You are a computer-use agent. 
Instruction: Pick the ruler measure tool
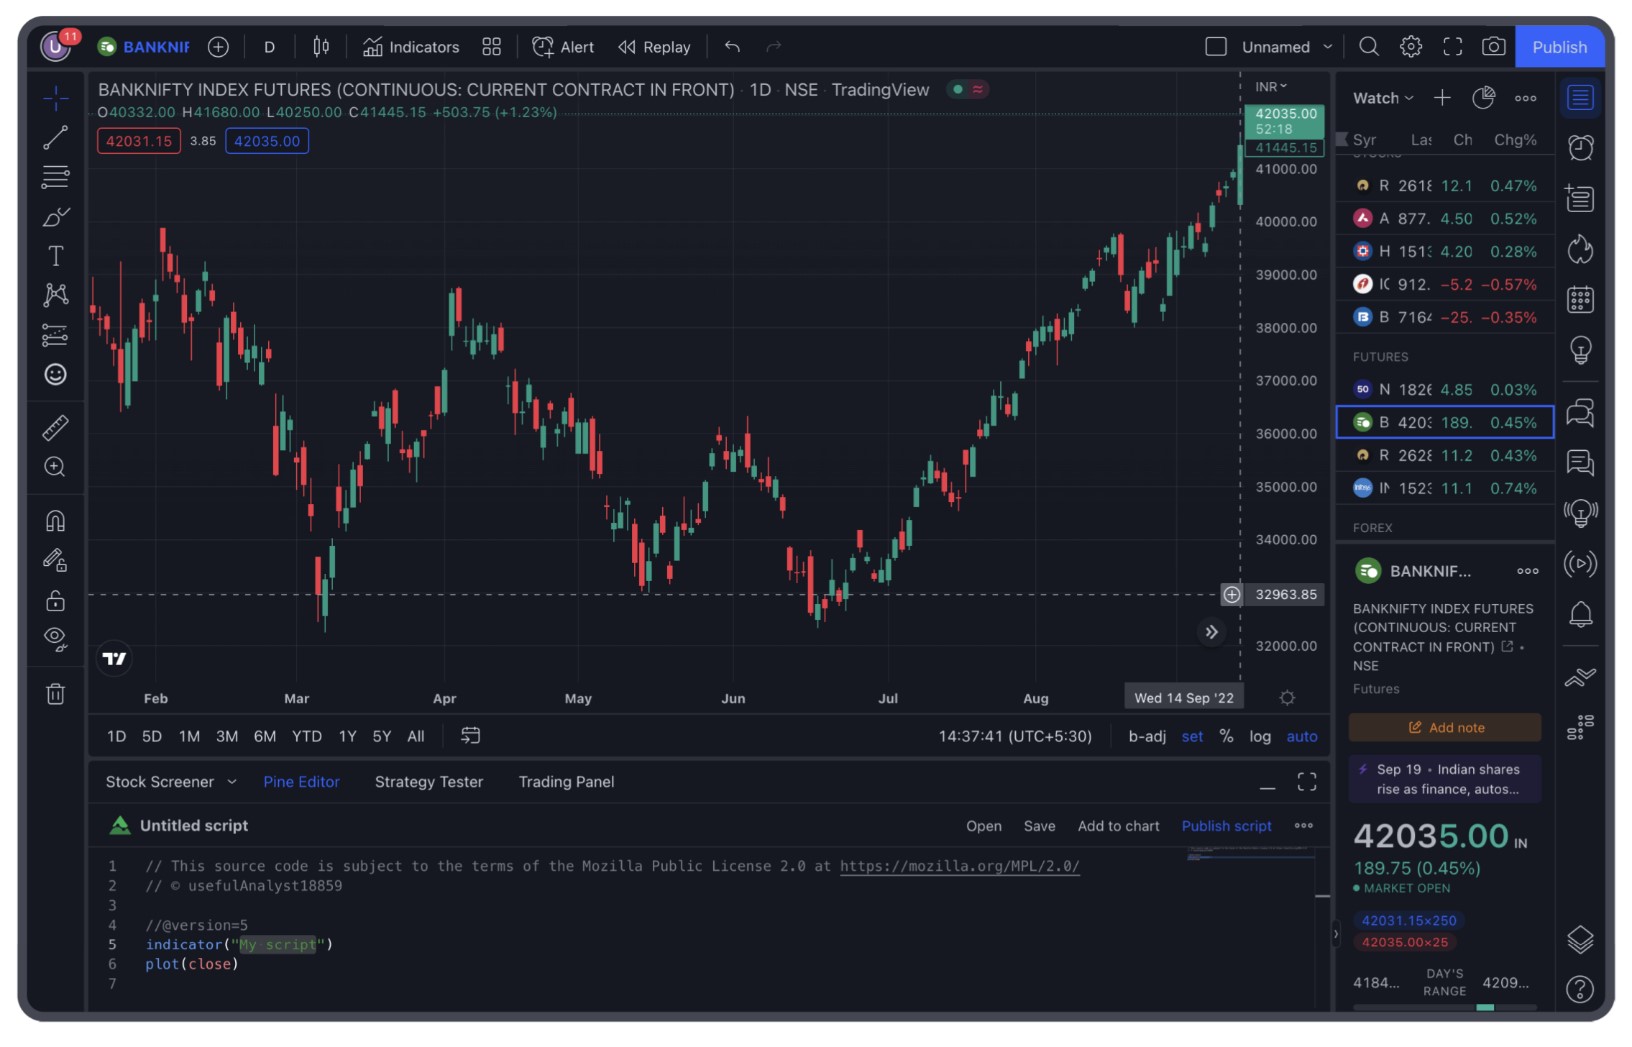point(55,428)
